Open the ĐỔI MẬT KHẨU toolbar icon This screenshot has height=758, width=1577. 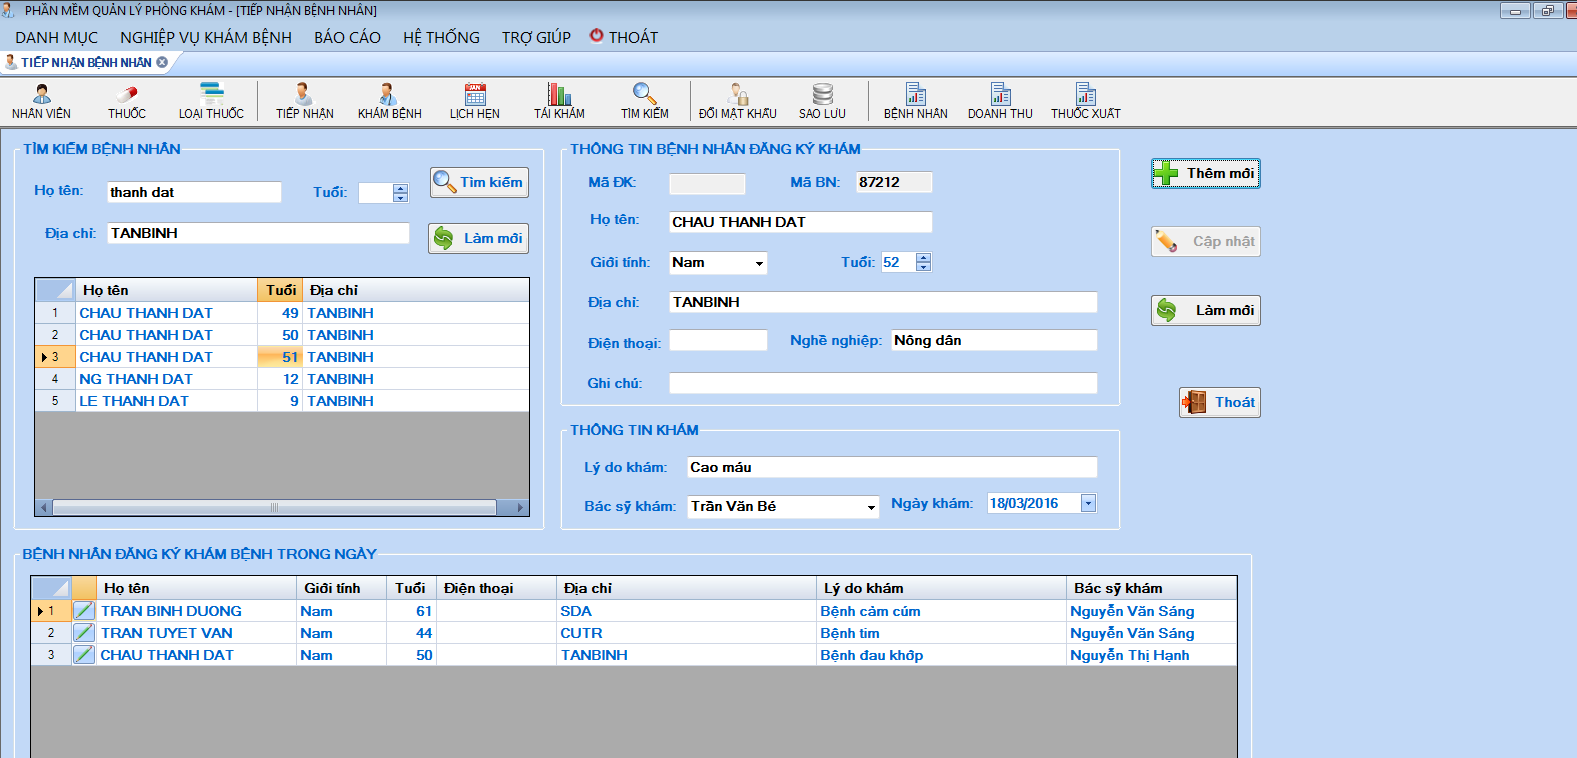coord(738,101)
